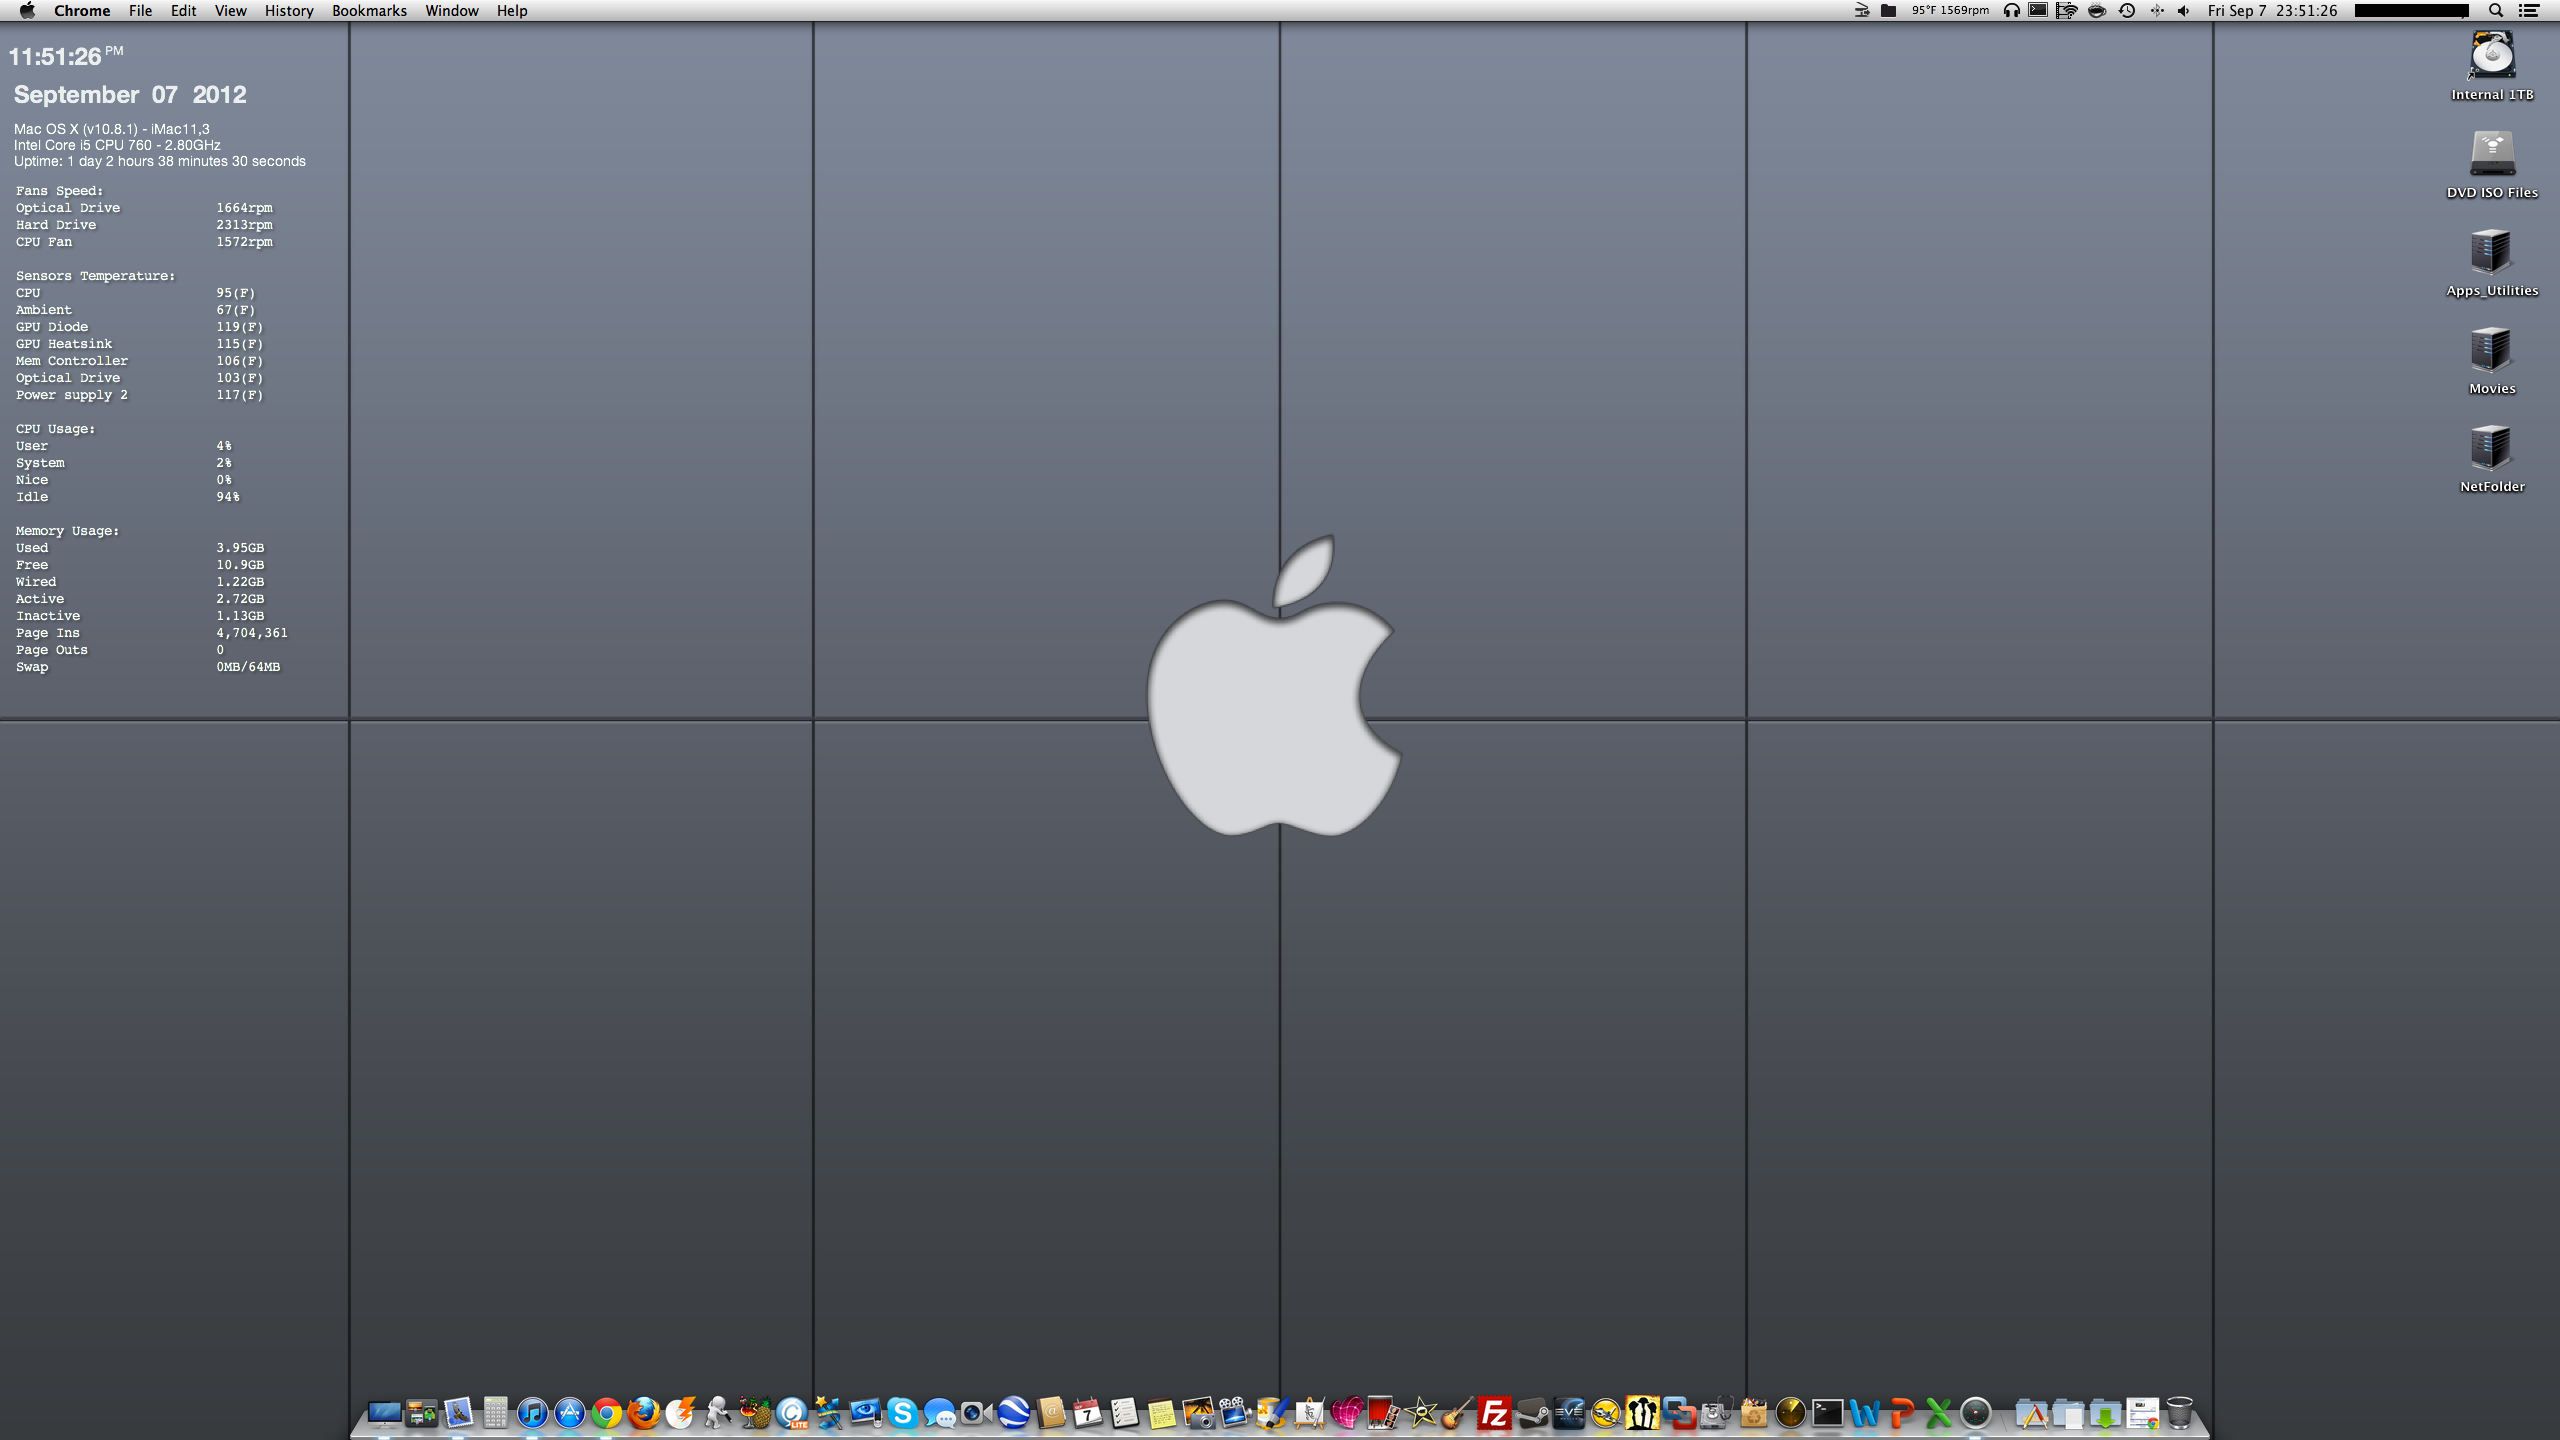Open Terminal from the dock

pyautogui.click(x=1827, y=1413)
